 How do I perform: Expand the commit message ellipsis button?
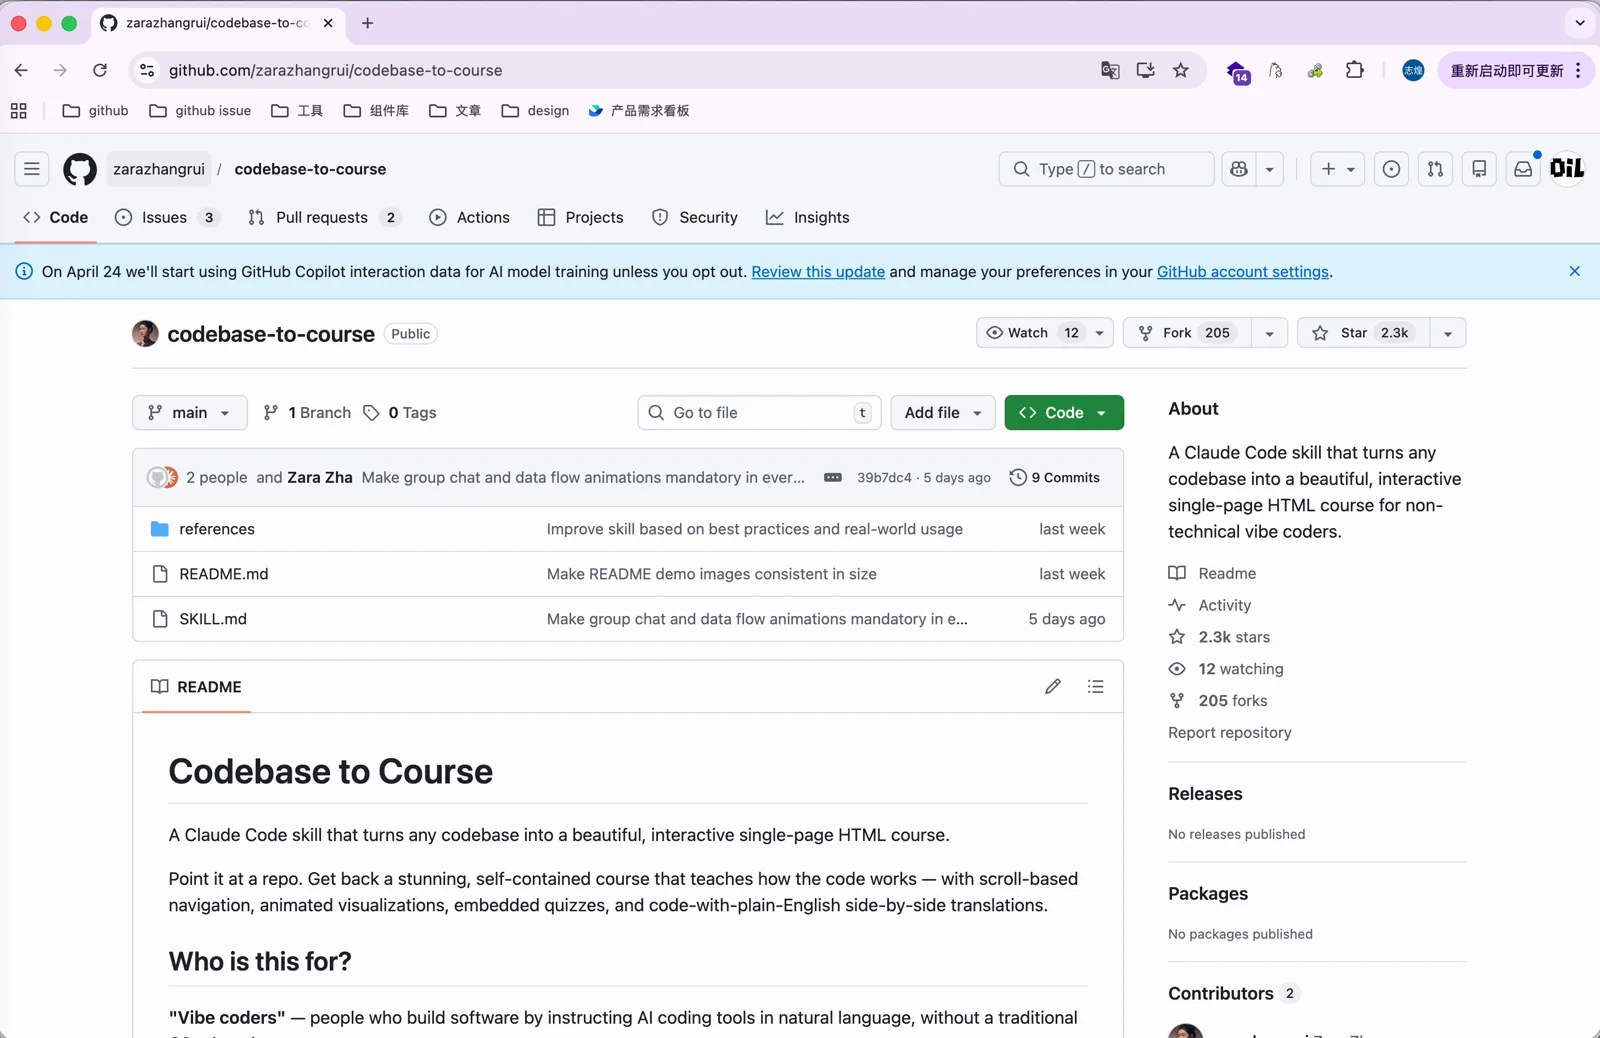[833, 478]
